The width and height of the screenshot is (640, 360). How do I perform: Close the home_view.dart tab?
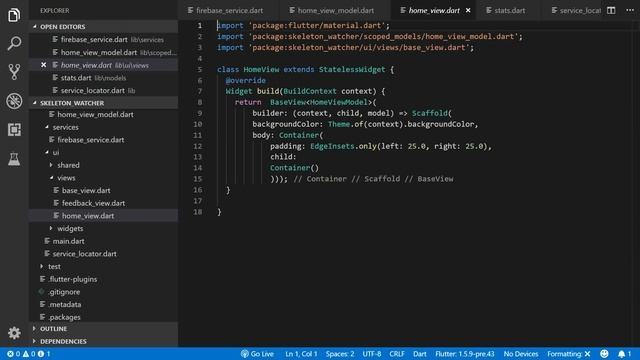468,11
